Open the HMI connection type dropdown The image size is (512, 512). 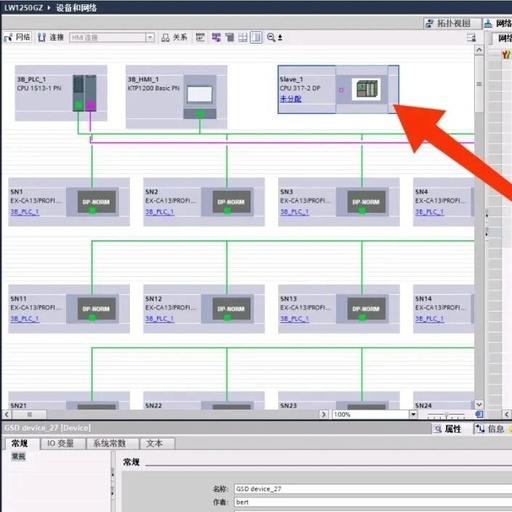[150, 37]
